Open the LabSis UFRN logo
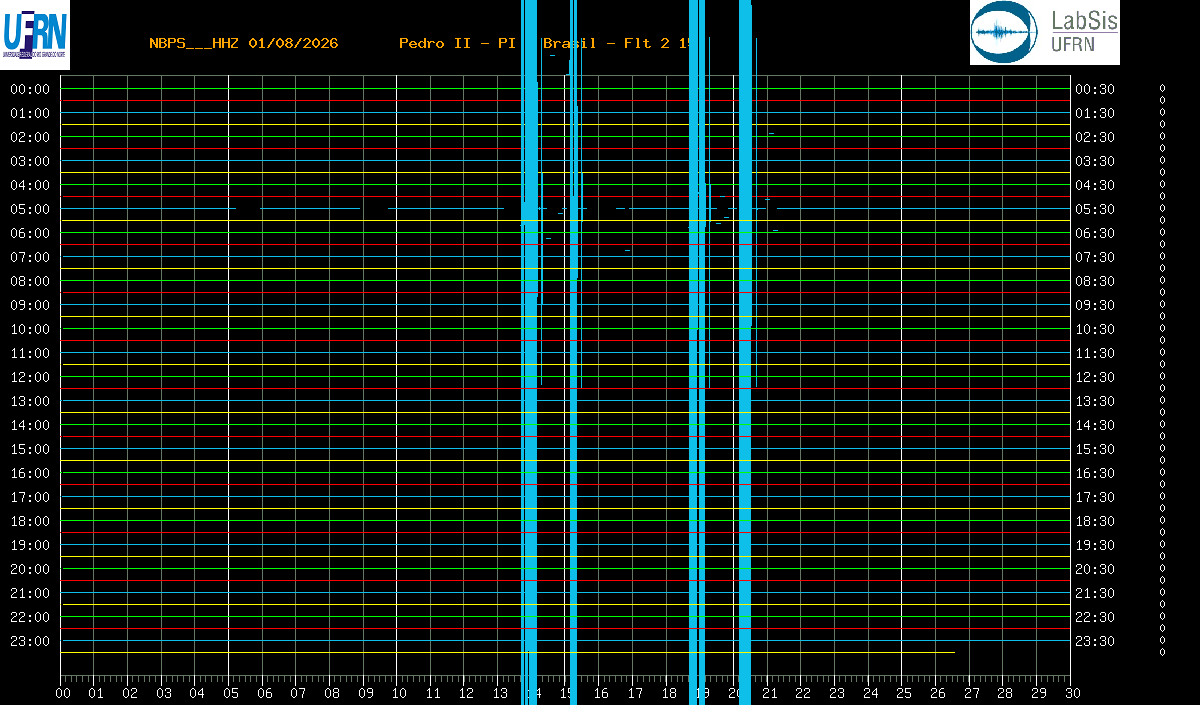Screen dimensions: 1200x705 [x=1044, y=32]
